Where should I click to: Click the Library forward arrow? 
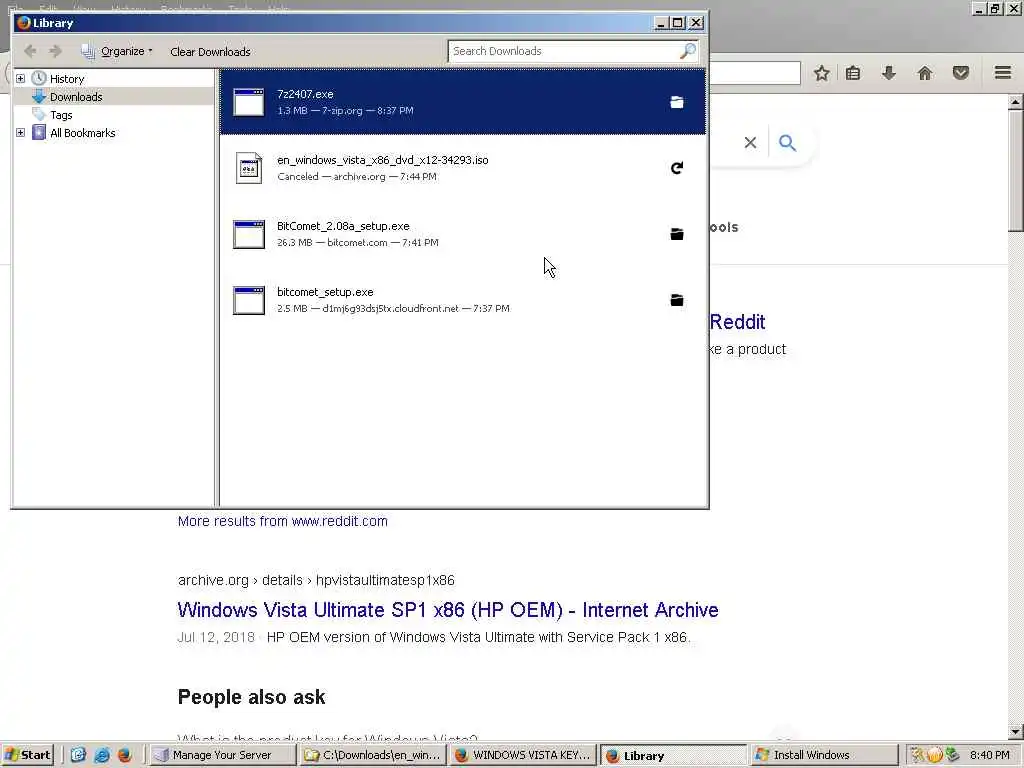[56, 51]
